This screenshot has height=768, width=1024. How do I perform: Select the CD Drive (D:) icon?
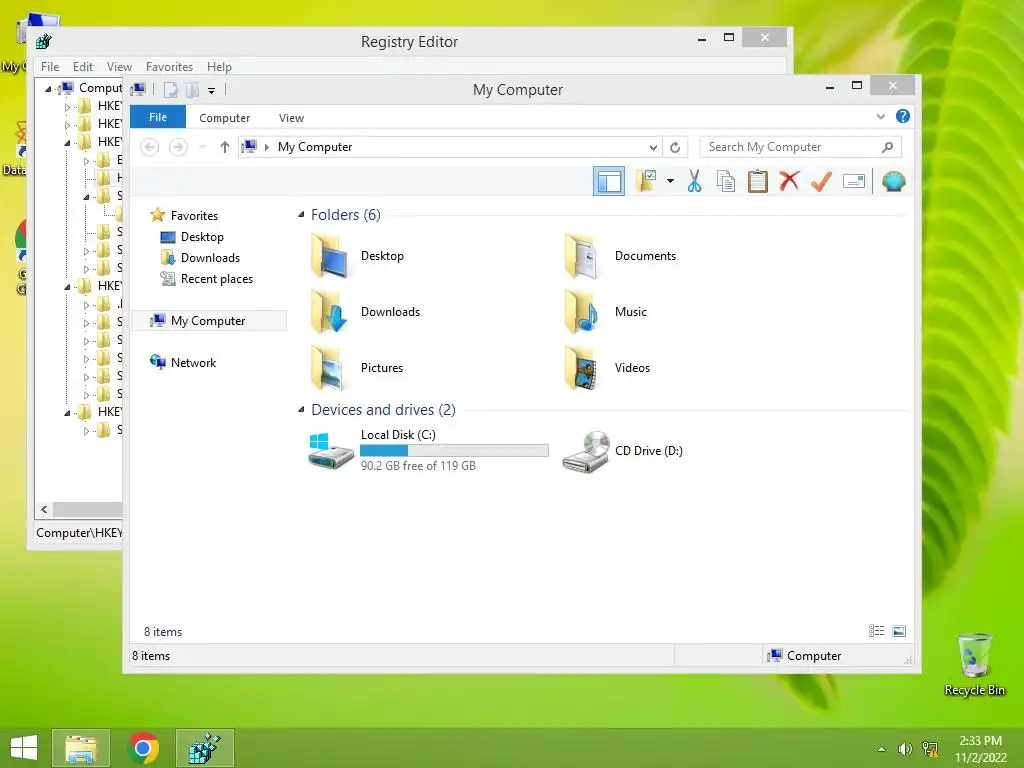click(586, 451)
